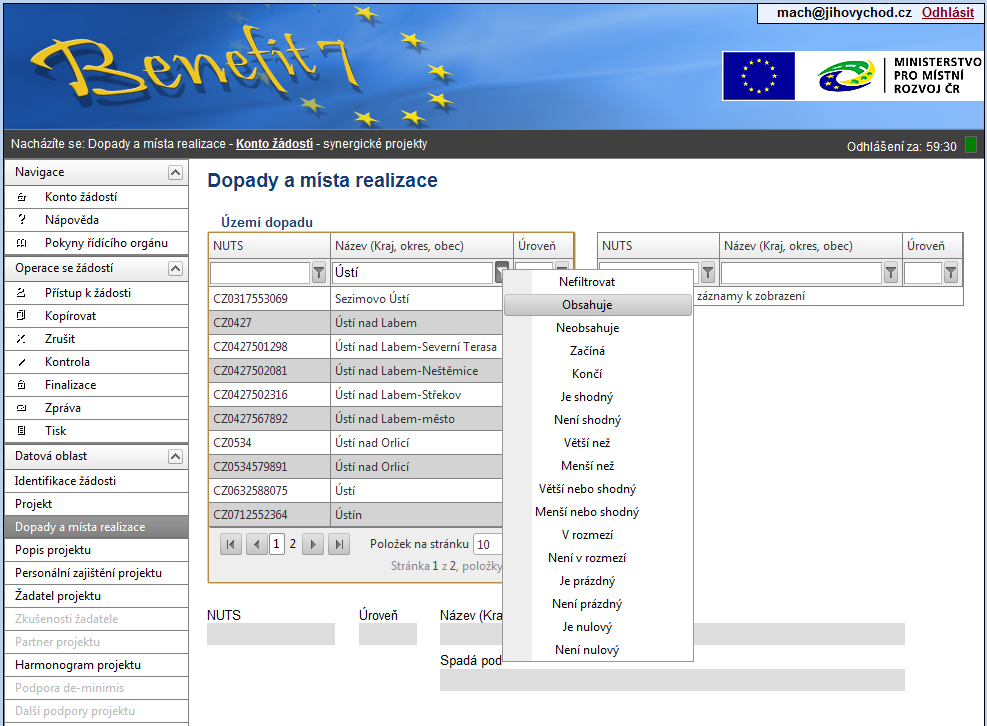Image resolution: width=987 pixels, height=726 pixels.
Task: Click the Název filter field containing Ústí
Action: coord(412,273)
